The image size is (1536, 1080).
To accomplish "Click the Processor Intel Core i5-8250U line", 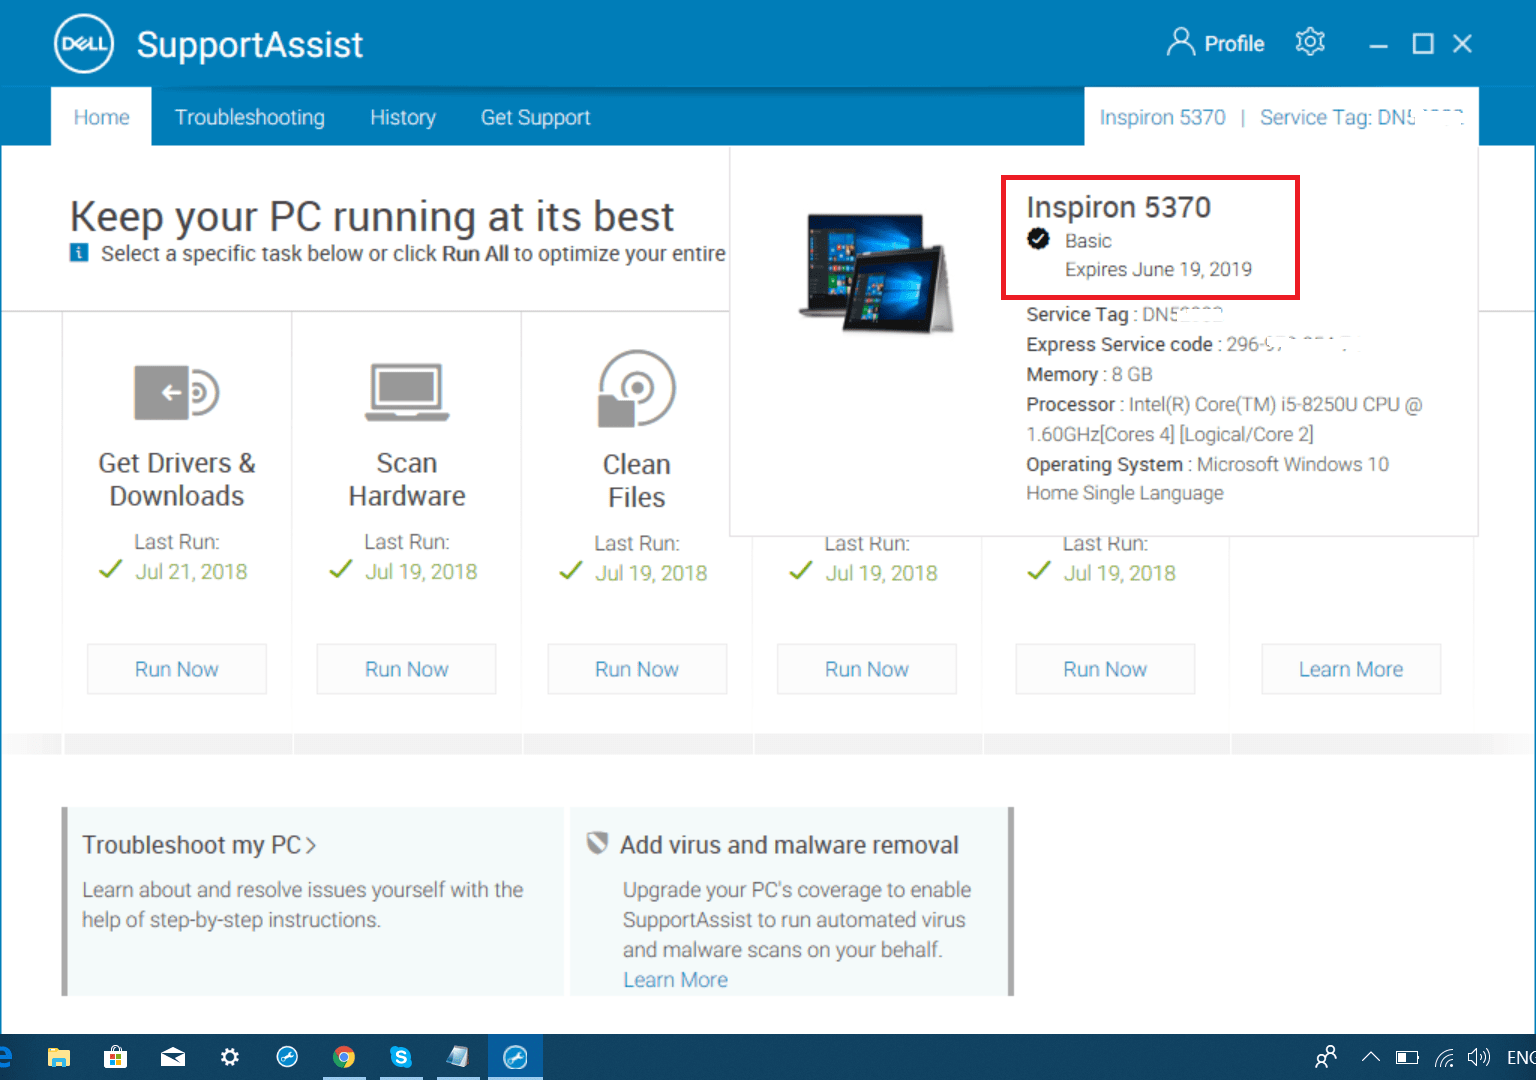I will pos(1224,419).
